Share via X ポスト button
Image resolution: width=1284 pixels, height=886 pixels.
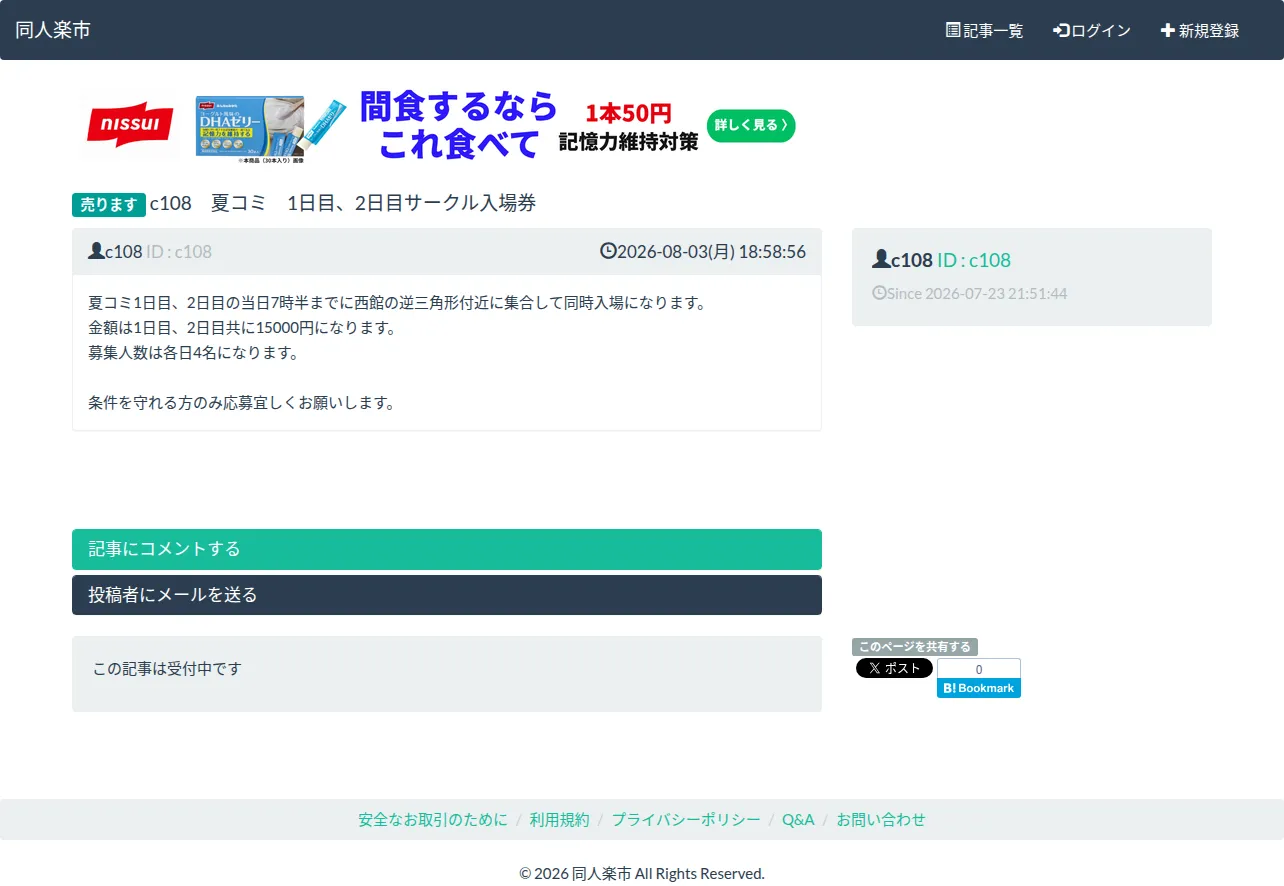tap(894, 668)
